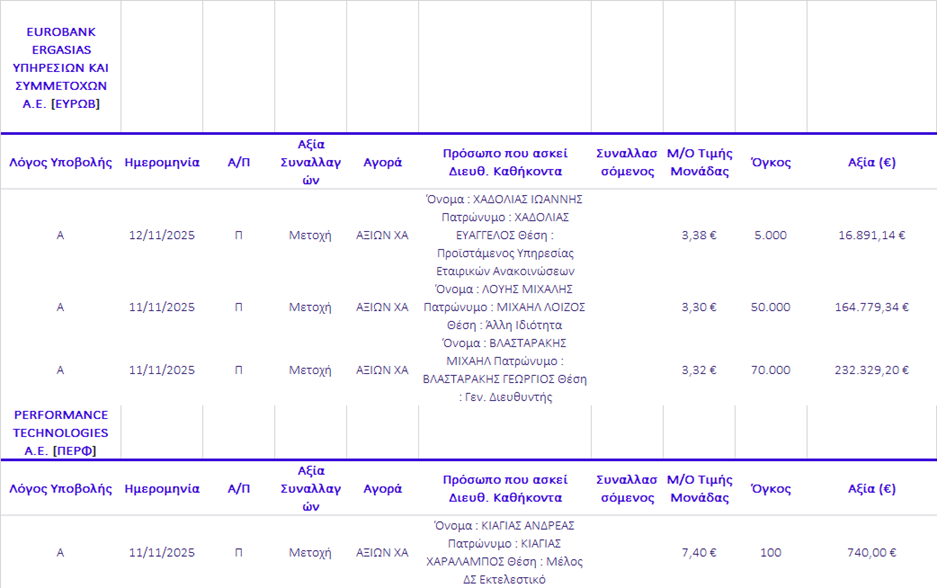Click the Eurobank table's Αγορά header
Viewport: 937px width, 588px height.
(x=382, y=163)
